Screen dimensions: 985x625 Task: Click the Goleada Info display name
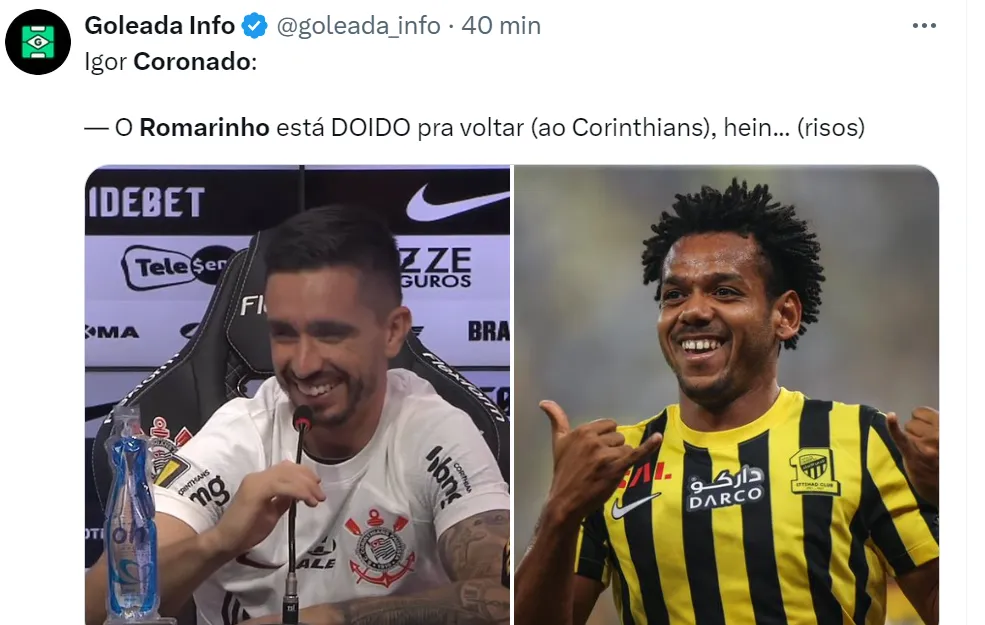(x=160, y=26)
